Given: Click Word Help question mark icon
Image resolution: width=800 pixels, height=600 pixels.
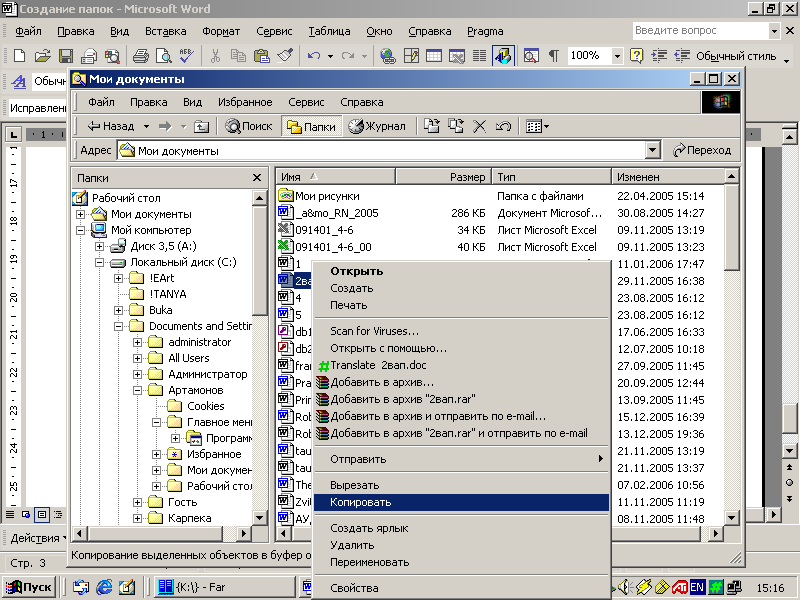Looking at the screenshot, I should pyautogui.click(x=636, y=56).
